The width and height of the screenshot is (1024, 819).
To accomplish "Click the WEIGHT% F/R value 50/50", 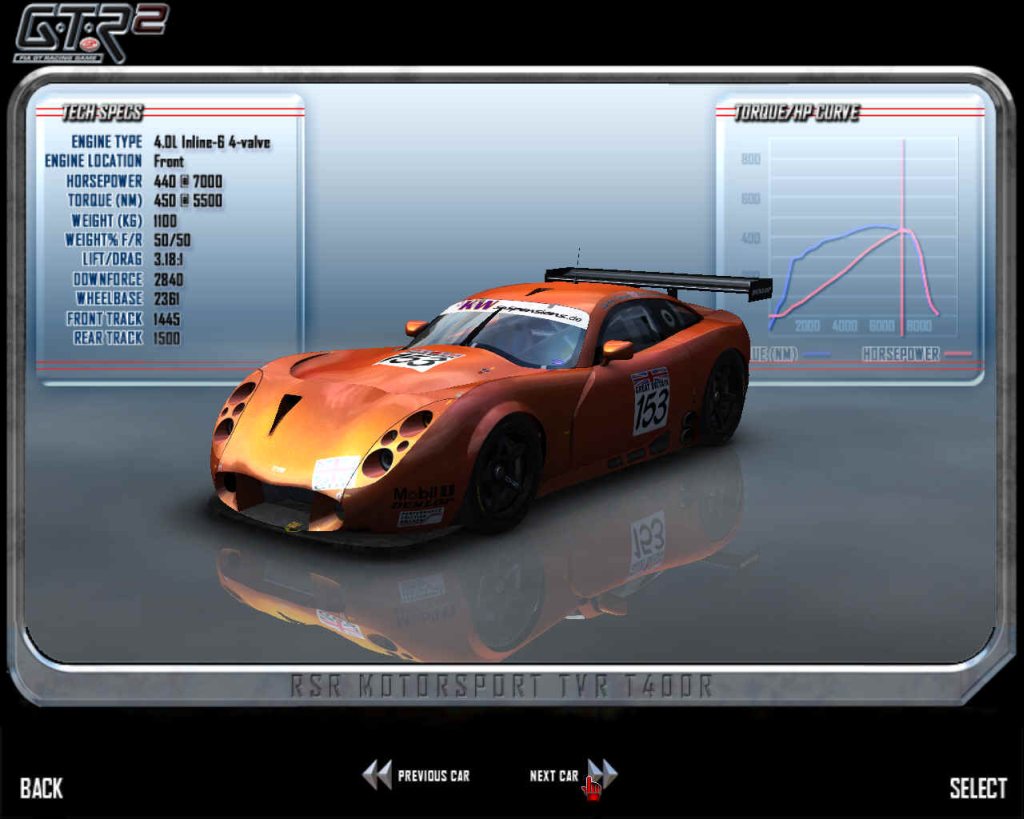I will (172, 240).
